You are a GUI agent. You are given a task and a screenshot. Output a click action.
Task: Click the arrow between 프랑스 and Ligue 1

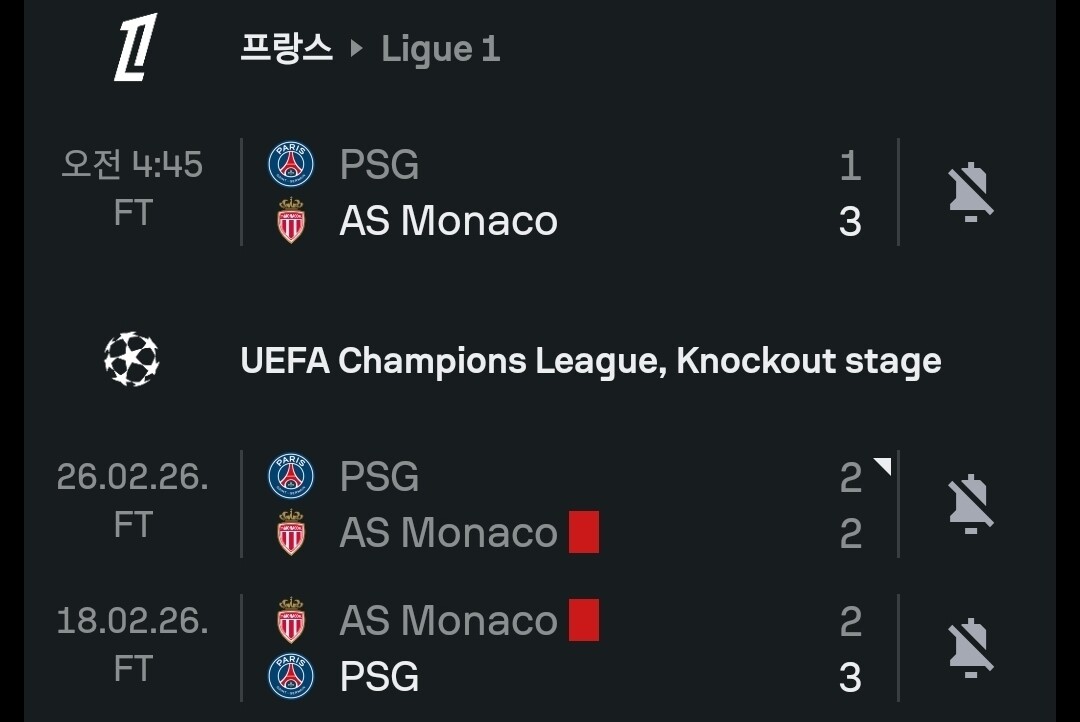pos(357,49)
